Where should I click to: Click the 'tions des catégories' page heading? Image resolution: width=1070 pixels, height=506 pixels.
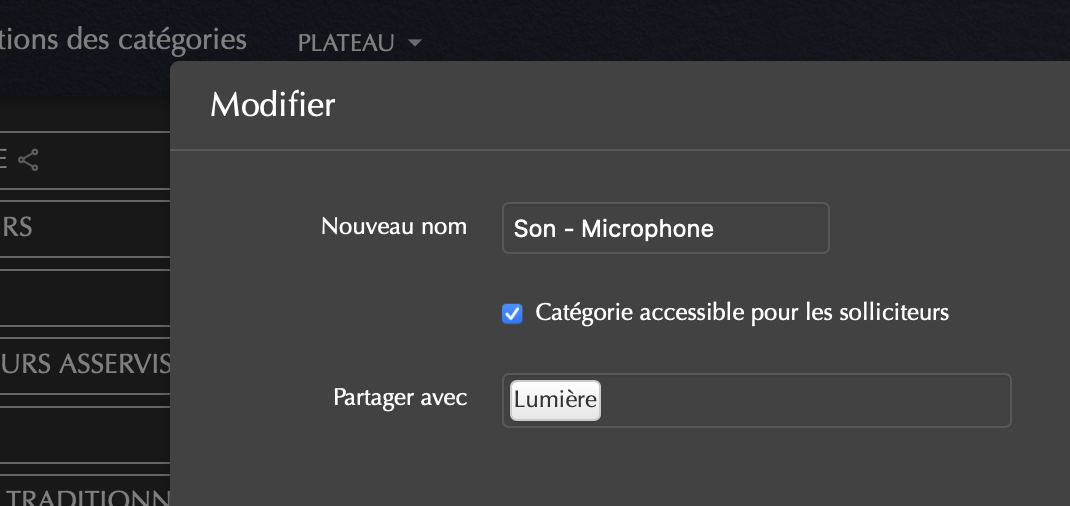(123, 39)
